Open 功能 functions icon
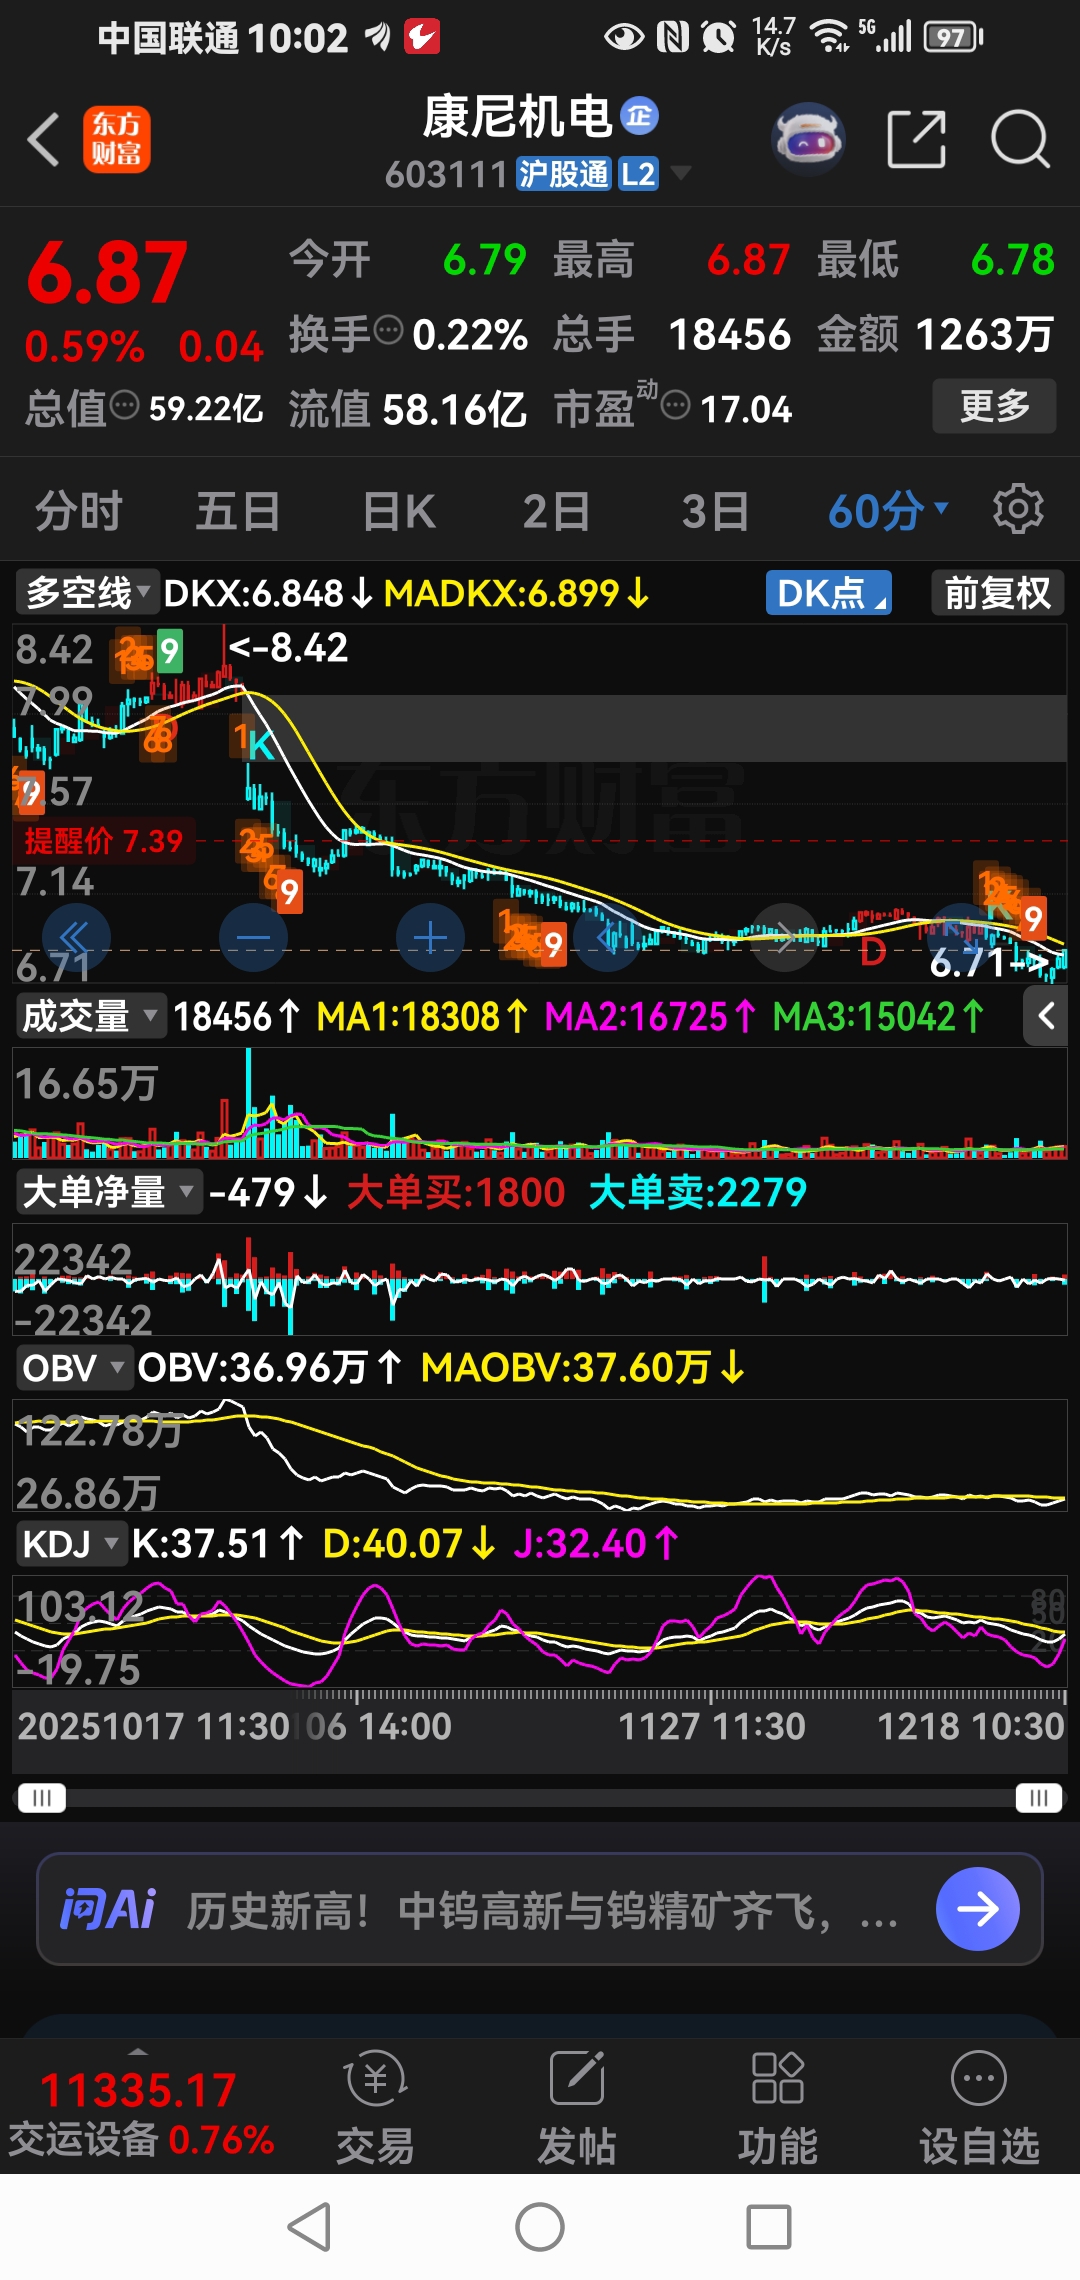The width and height of the screenshot is (1080, 2280). point(778,2105)
